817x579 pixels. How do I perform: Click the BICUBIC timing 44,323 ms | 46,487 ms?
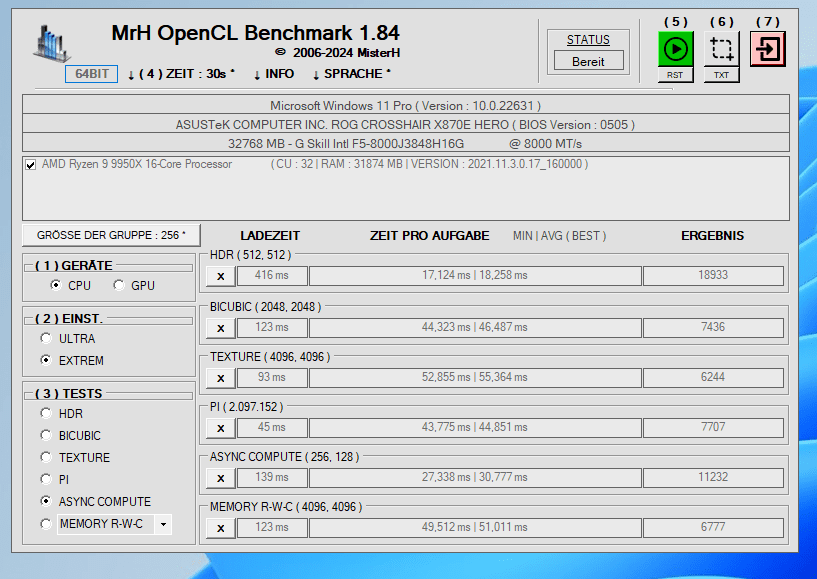tap(475, 327)
